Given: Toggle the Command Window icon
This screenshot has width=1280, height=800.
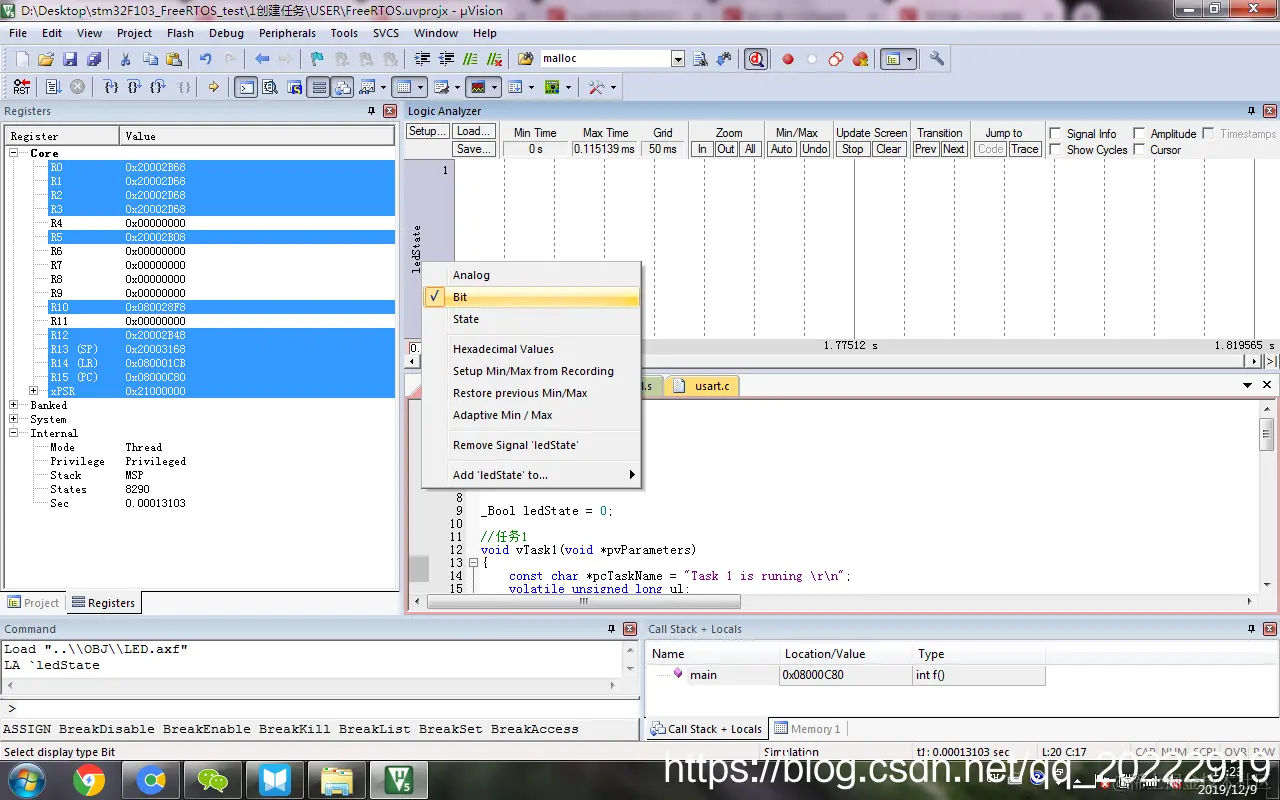Looking at the screenshot, I should (x=246, y=87).
